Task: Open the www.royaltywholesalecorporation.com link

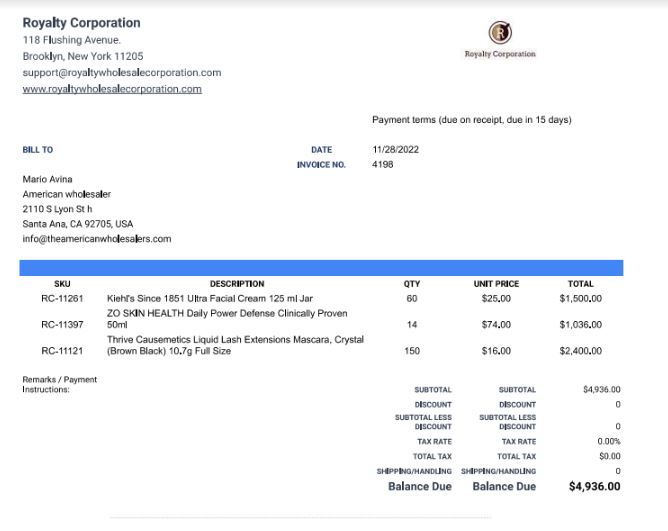Action: pos(112,89)
